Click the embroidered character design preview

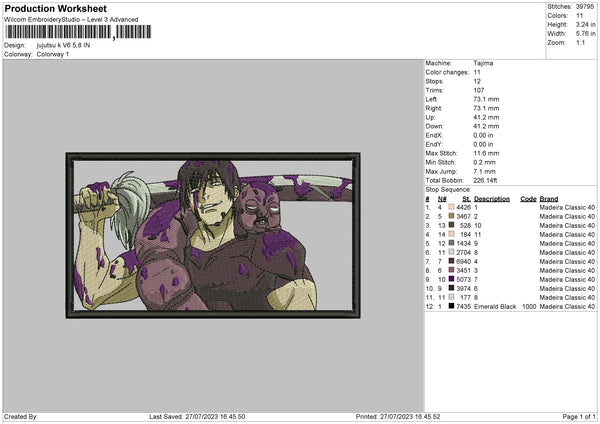213,235
